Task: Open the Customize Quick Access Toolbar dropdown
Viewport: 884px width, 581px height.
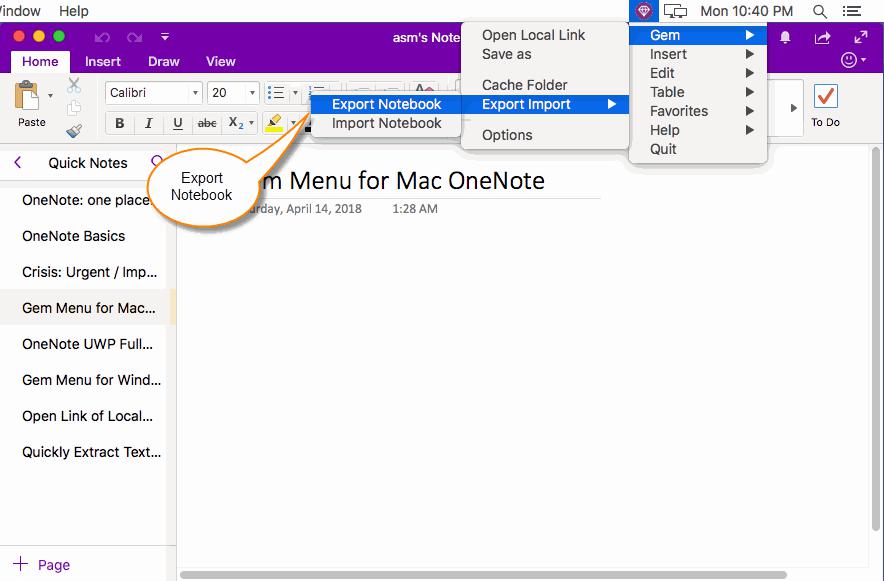Action: [165, 37]
